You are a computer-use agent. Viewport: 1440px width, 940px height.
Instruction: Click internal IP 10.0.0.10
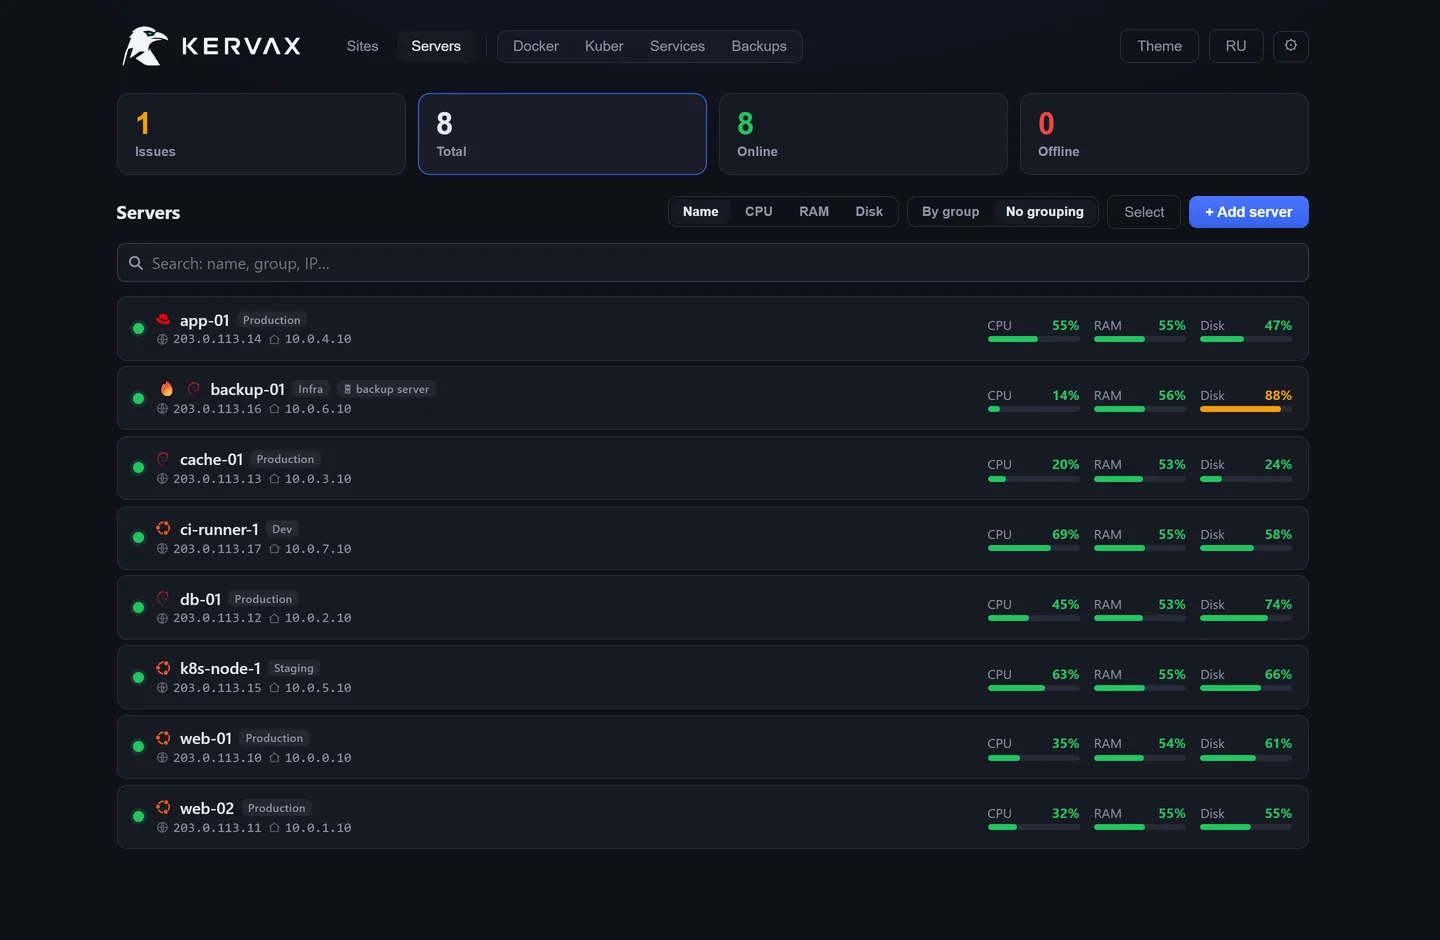coord(318,758)
